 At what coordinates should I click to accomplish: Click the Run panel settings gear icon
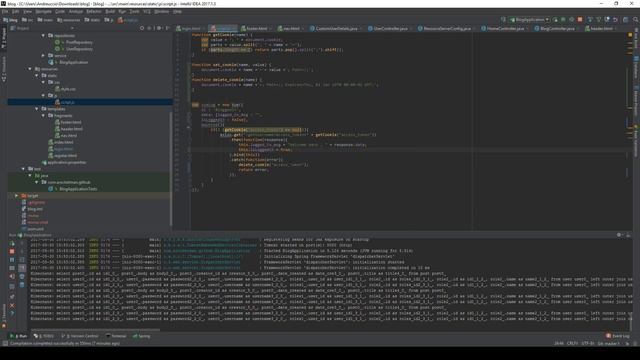620,235
